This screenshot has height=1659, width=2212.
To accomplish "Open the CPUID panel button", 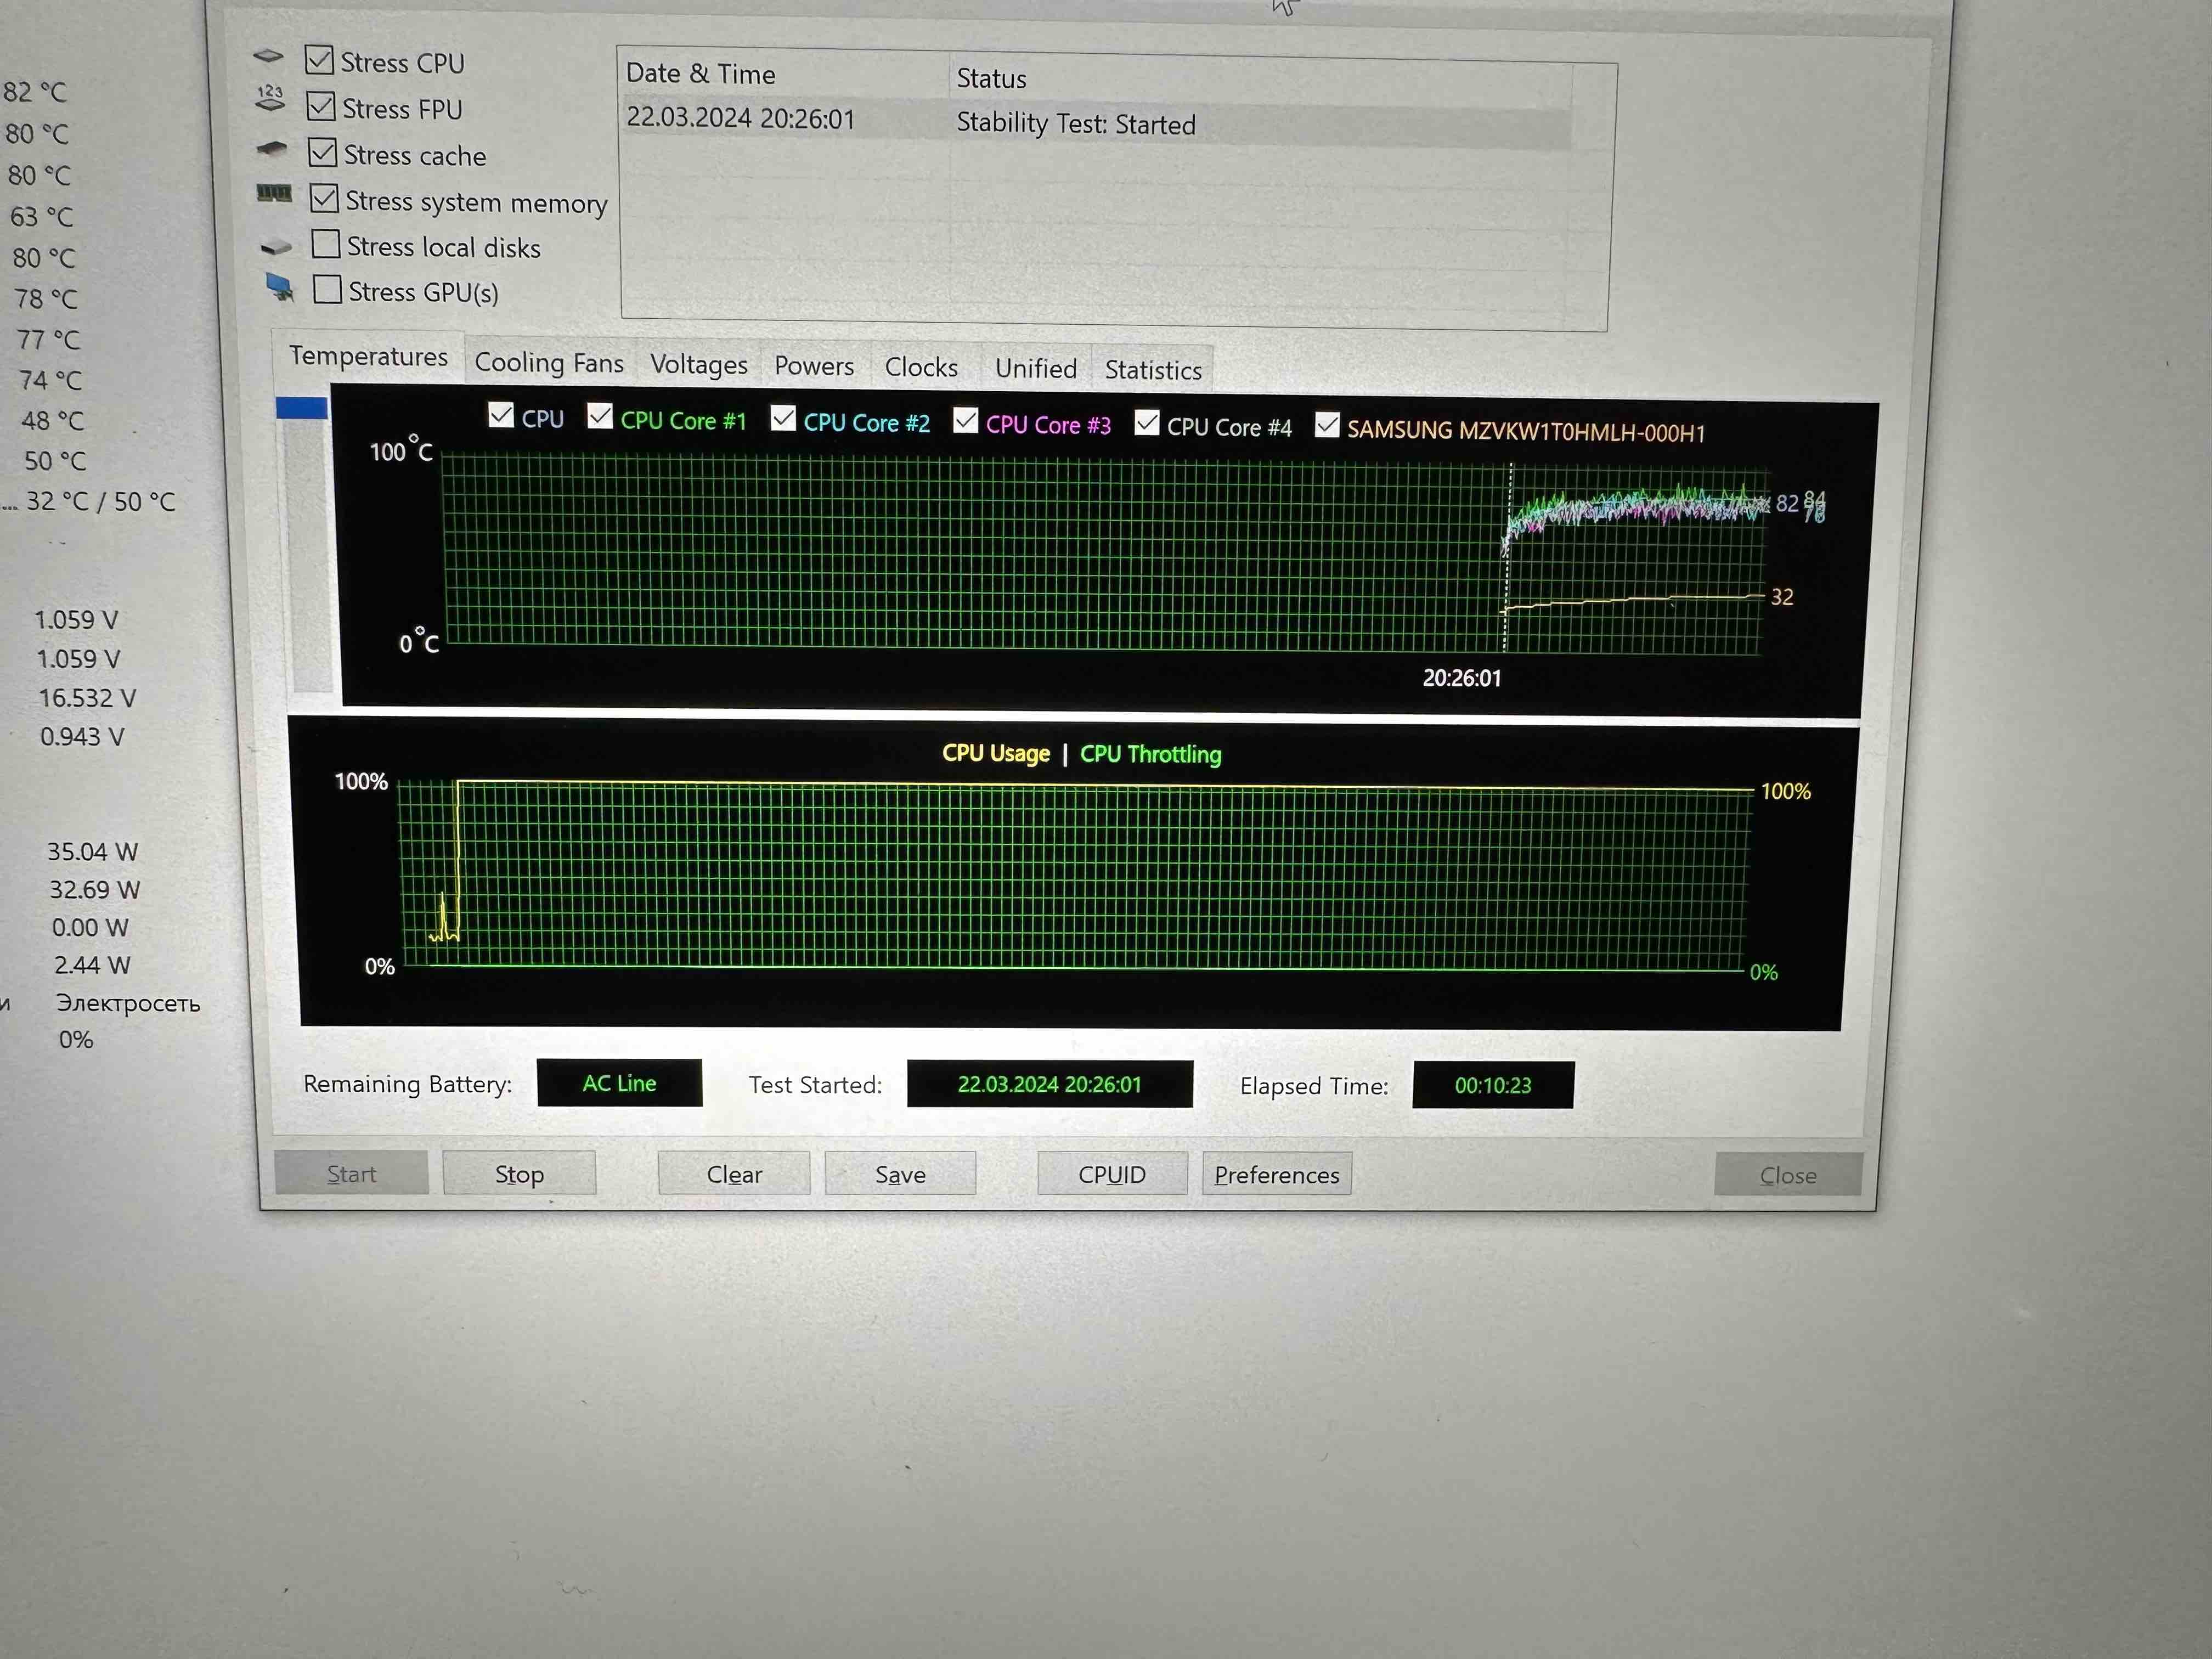I will (x=1112, y=1174).
